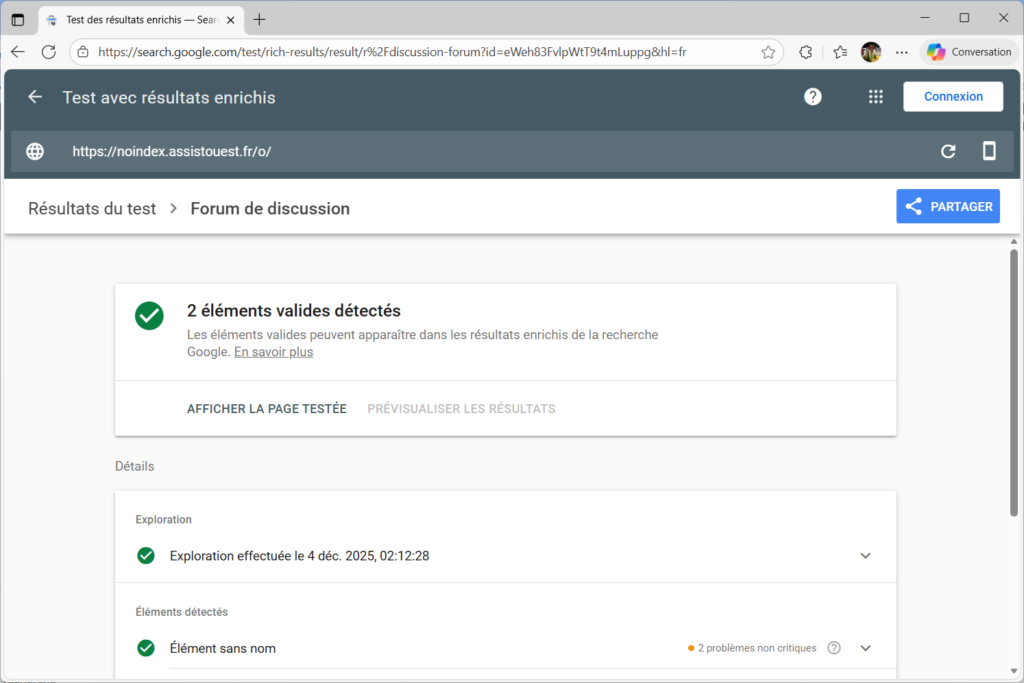Click the PARTAGER share button
This screenshot has height=683, width=1024.
coord(948,207)
